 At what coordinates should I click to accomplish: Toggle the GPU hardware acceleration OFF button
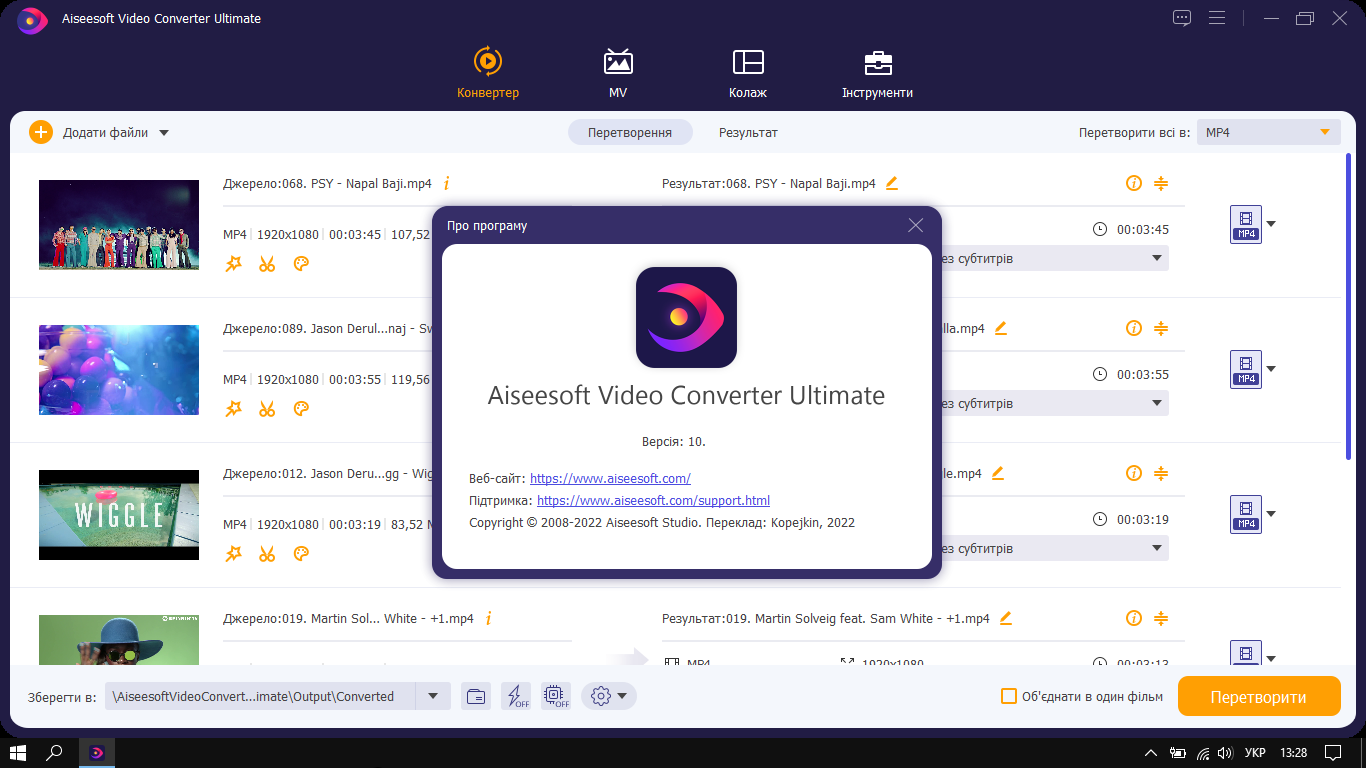pos(556,696)
